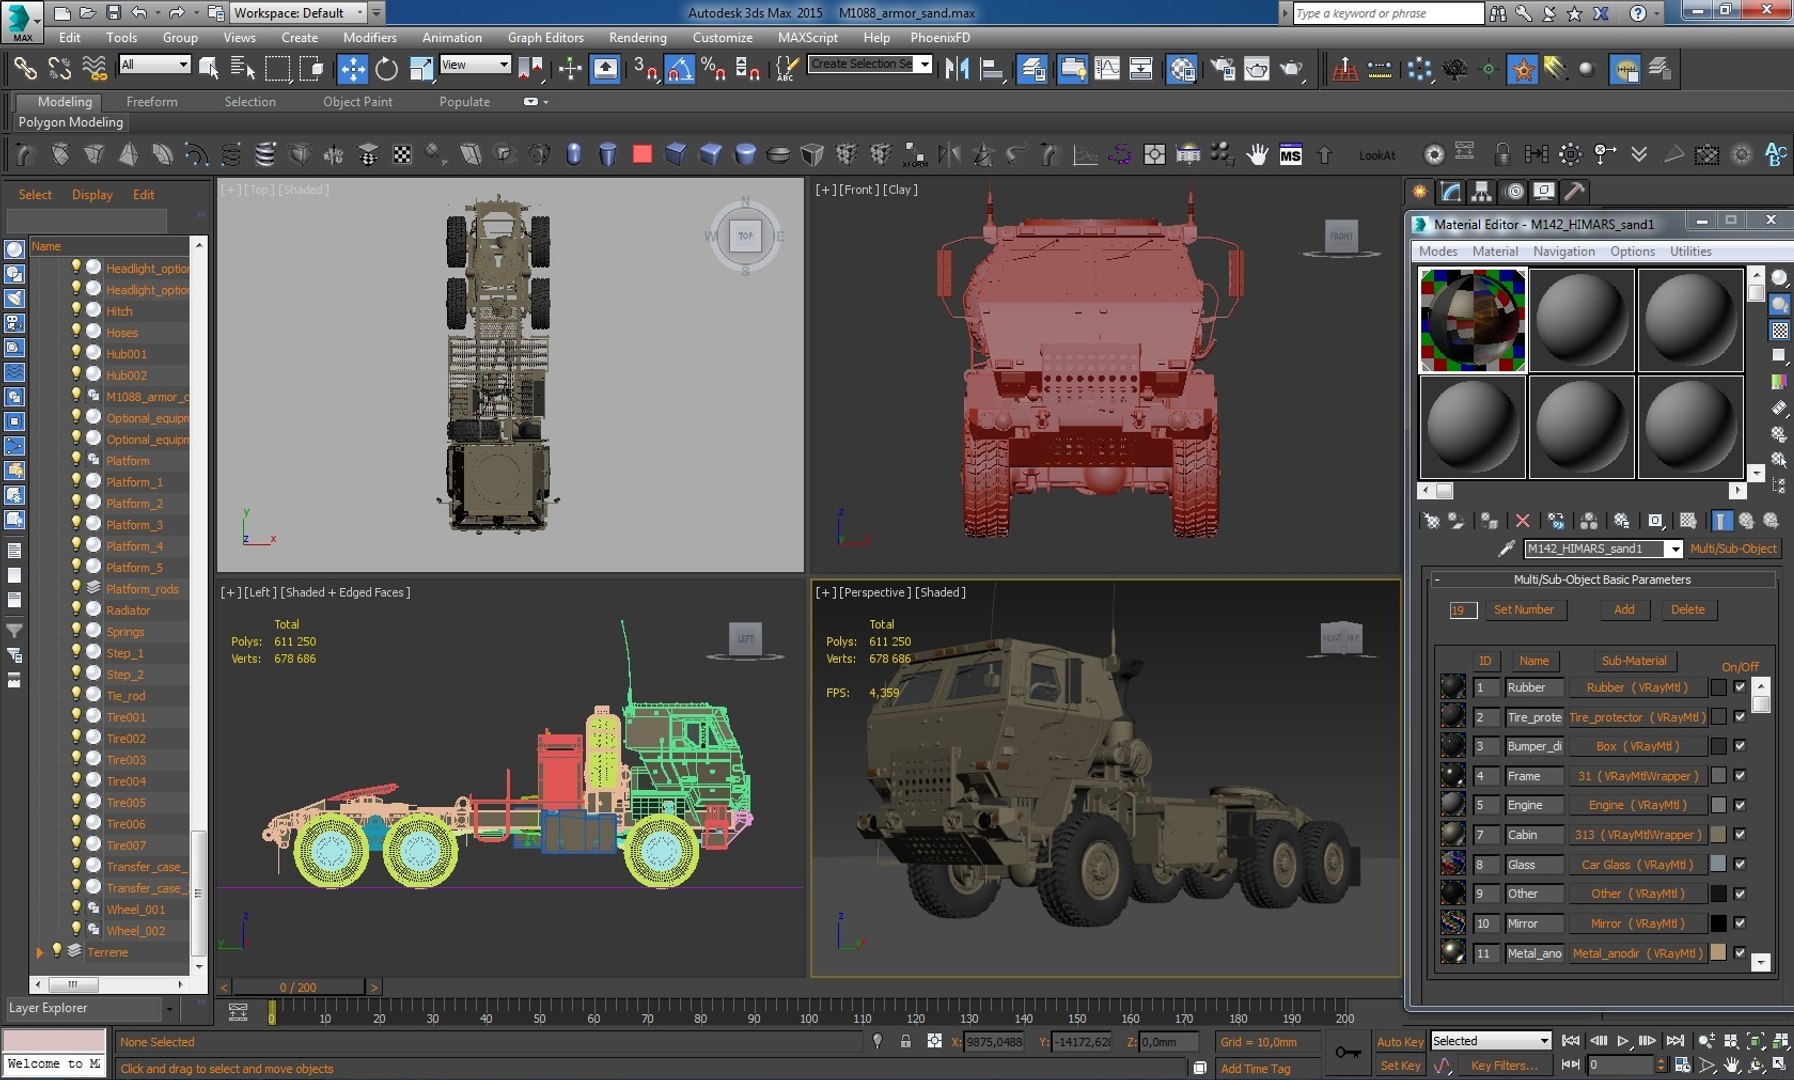Image resolution: width=1794 pixels, height=1080 pixels.
Task: Toggle the Angle Snap icon
Action: tap(679, 69)
